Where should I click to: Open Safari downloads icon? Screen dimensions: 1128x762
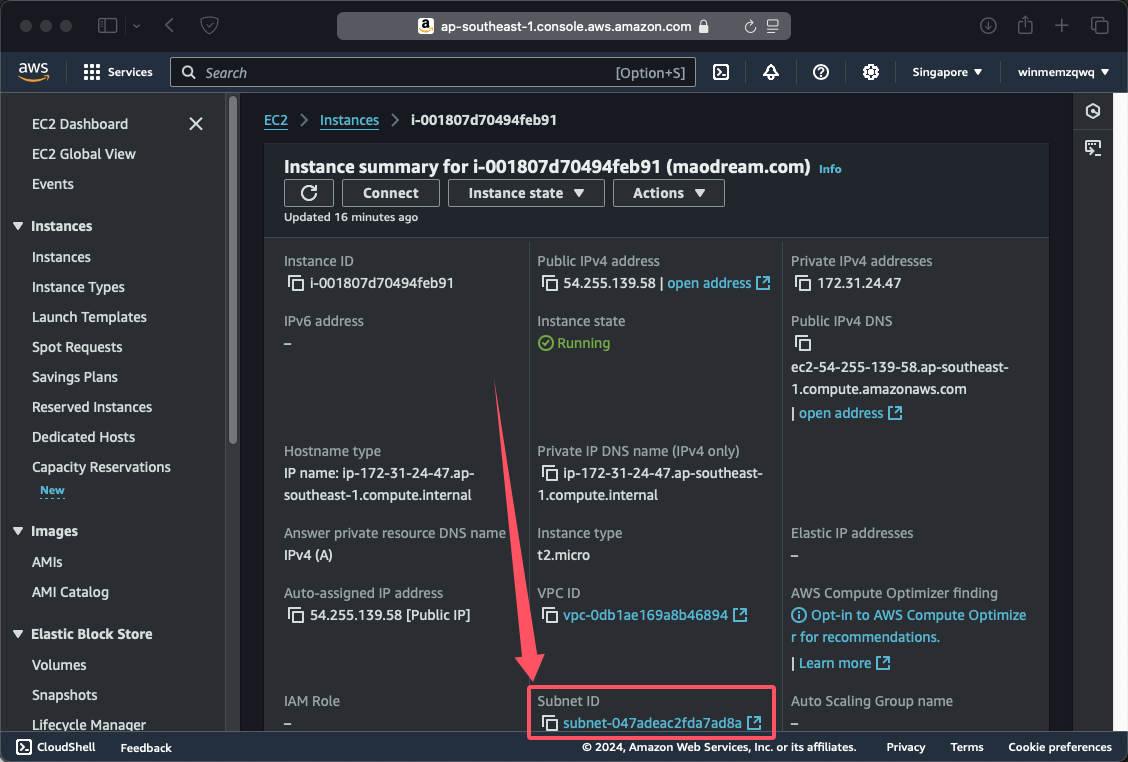pos(988,26)
